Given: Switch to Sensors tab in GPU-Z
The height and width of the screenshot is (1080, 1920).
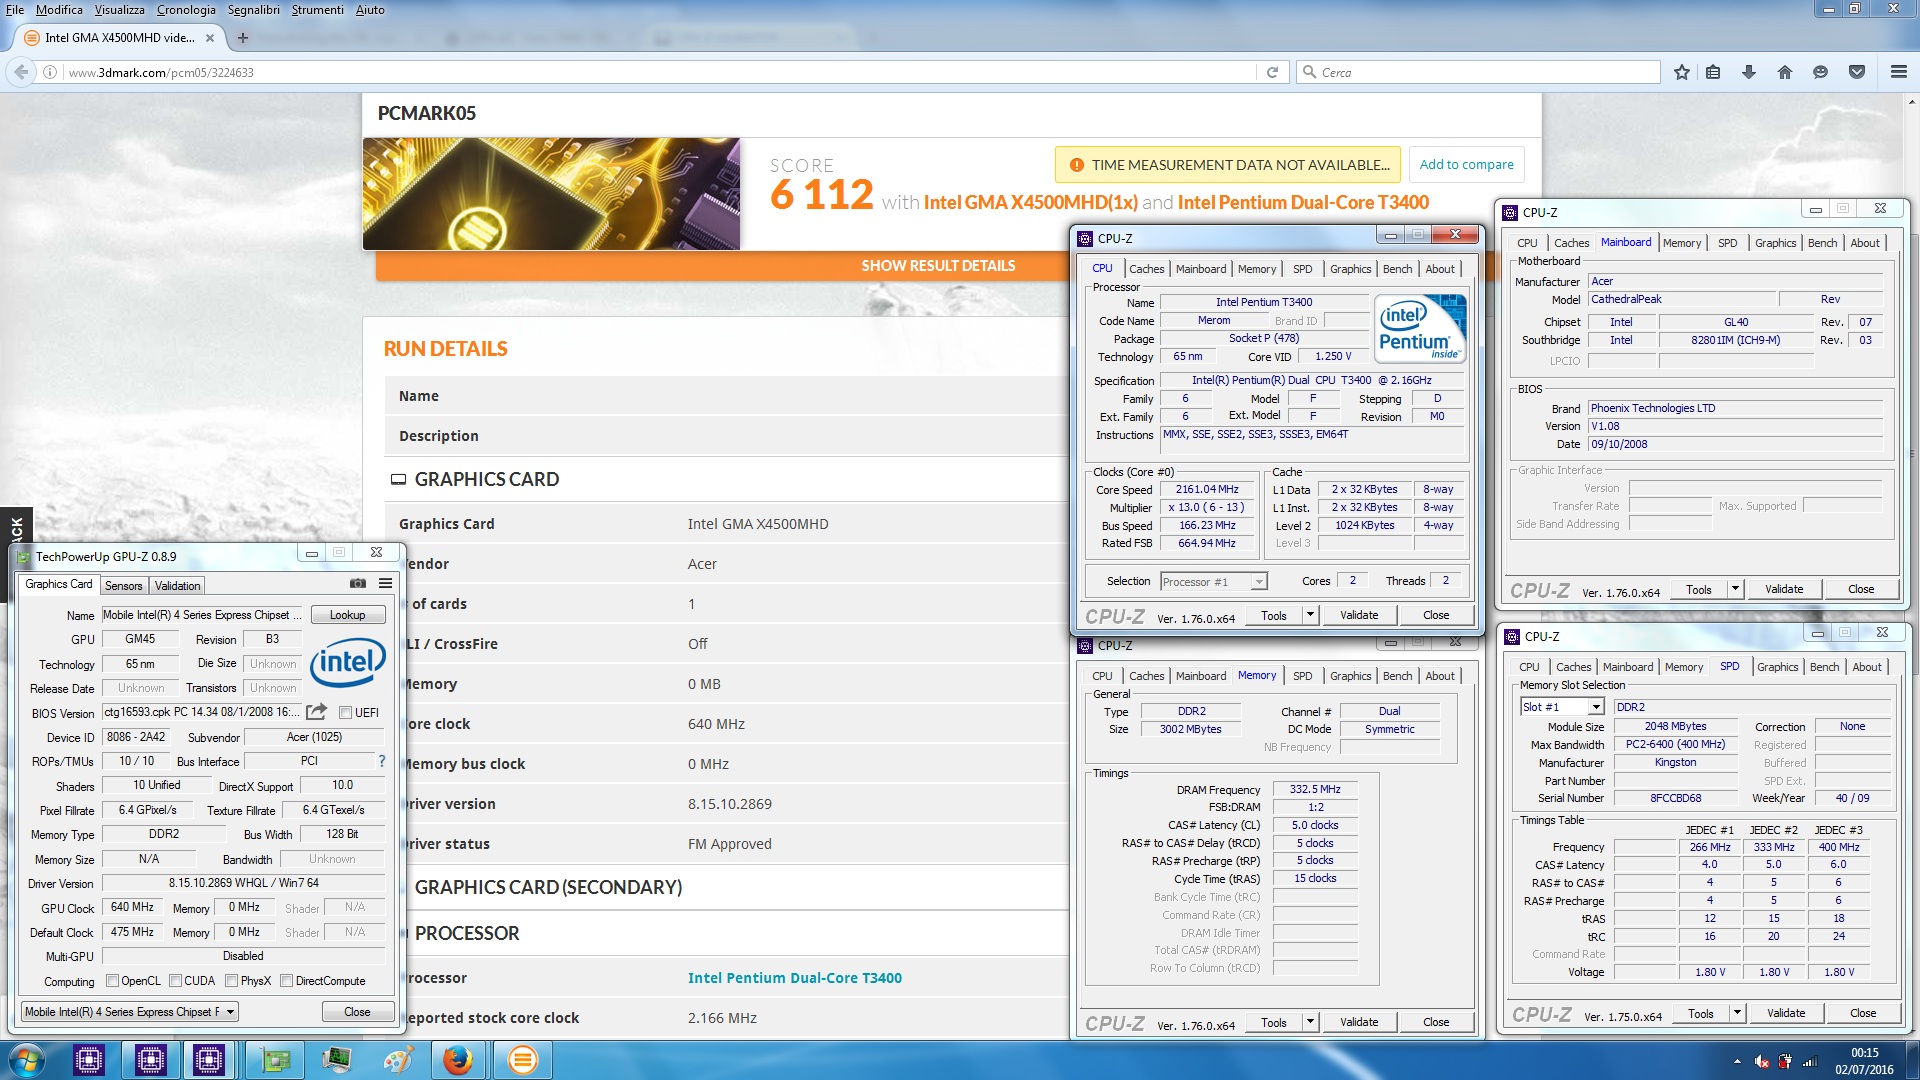Looking at the screenshot, I should pyautogui.click(x=124, y=586).
